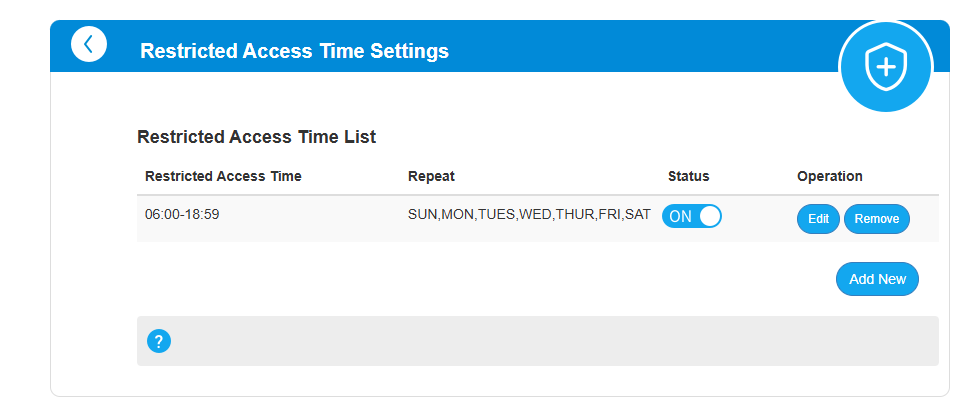Click the gray help bar
This screenshot has width=978, height=412.
[540, 341]
